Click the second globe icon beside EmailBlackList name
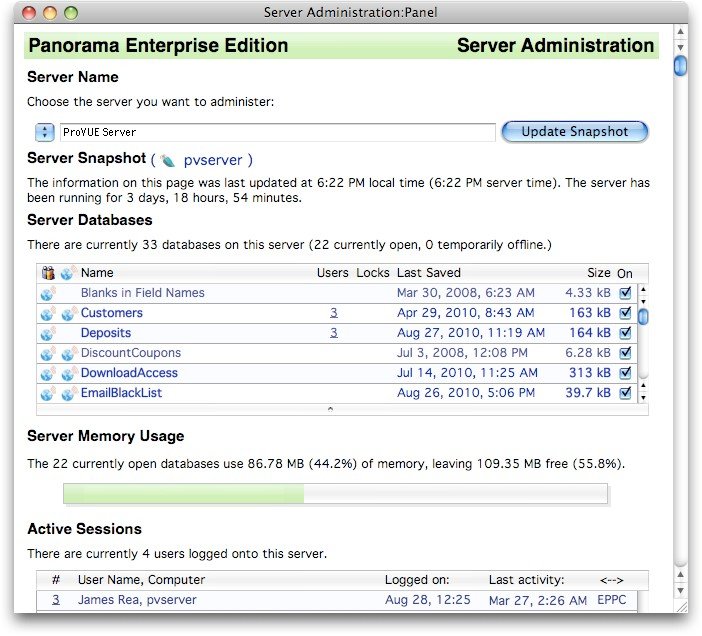Screen dimensions: 702x636 click(68, 393)
